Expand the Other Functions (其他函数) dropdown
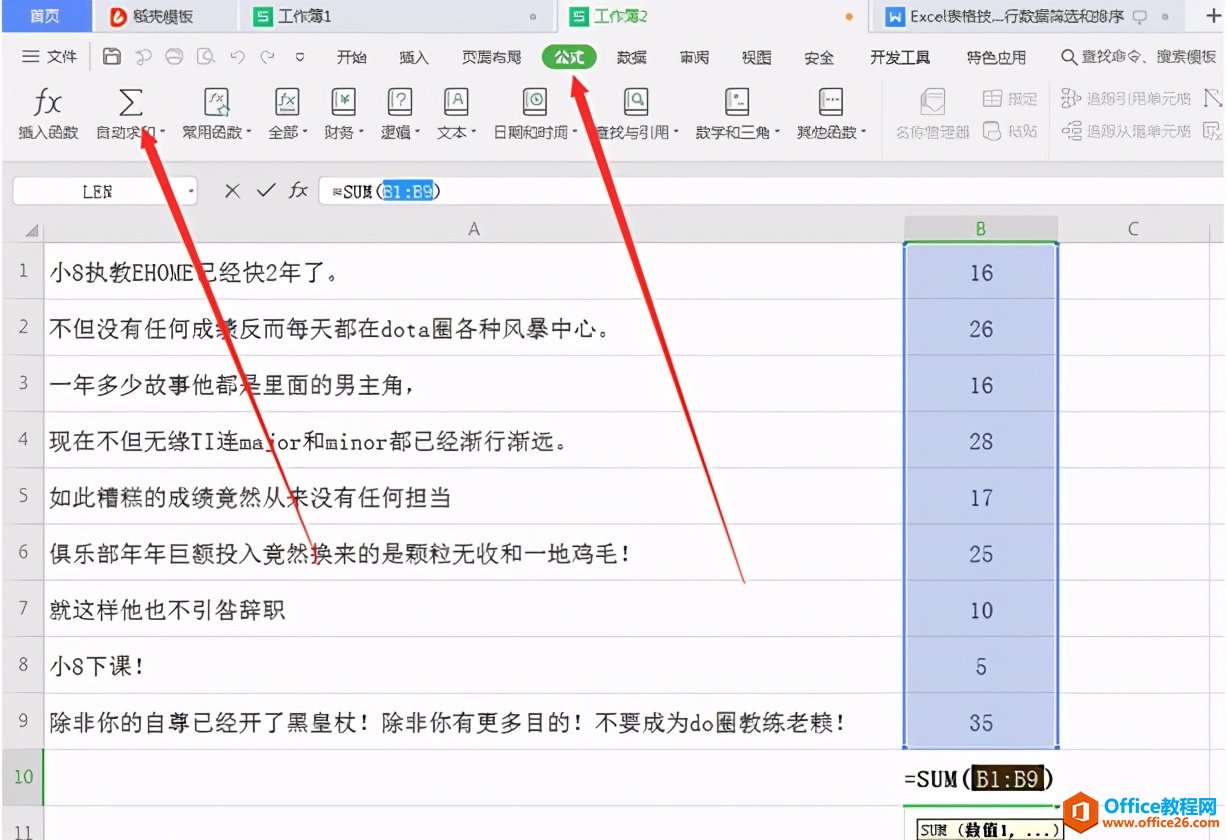The image size is (1226, 840). pos(863,132)
